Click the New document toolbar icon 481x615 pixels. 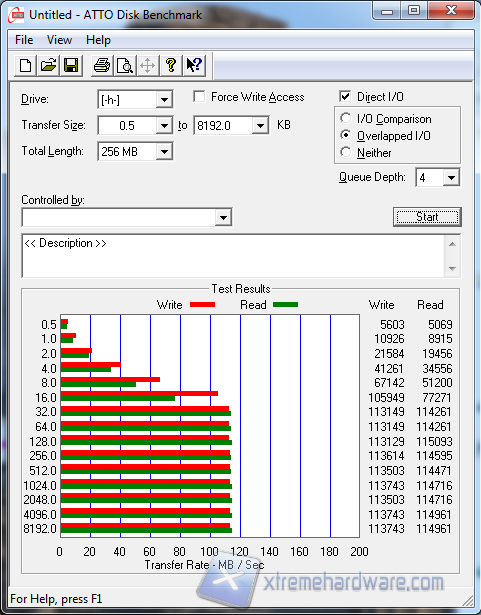[26, 65]
